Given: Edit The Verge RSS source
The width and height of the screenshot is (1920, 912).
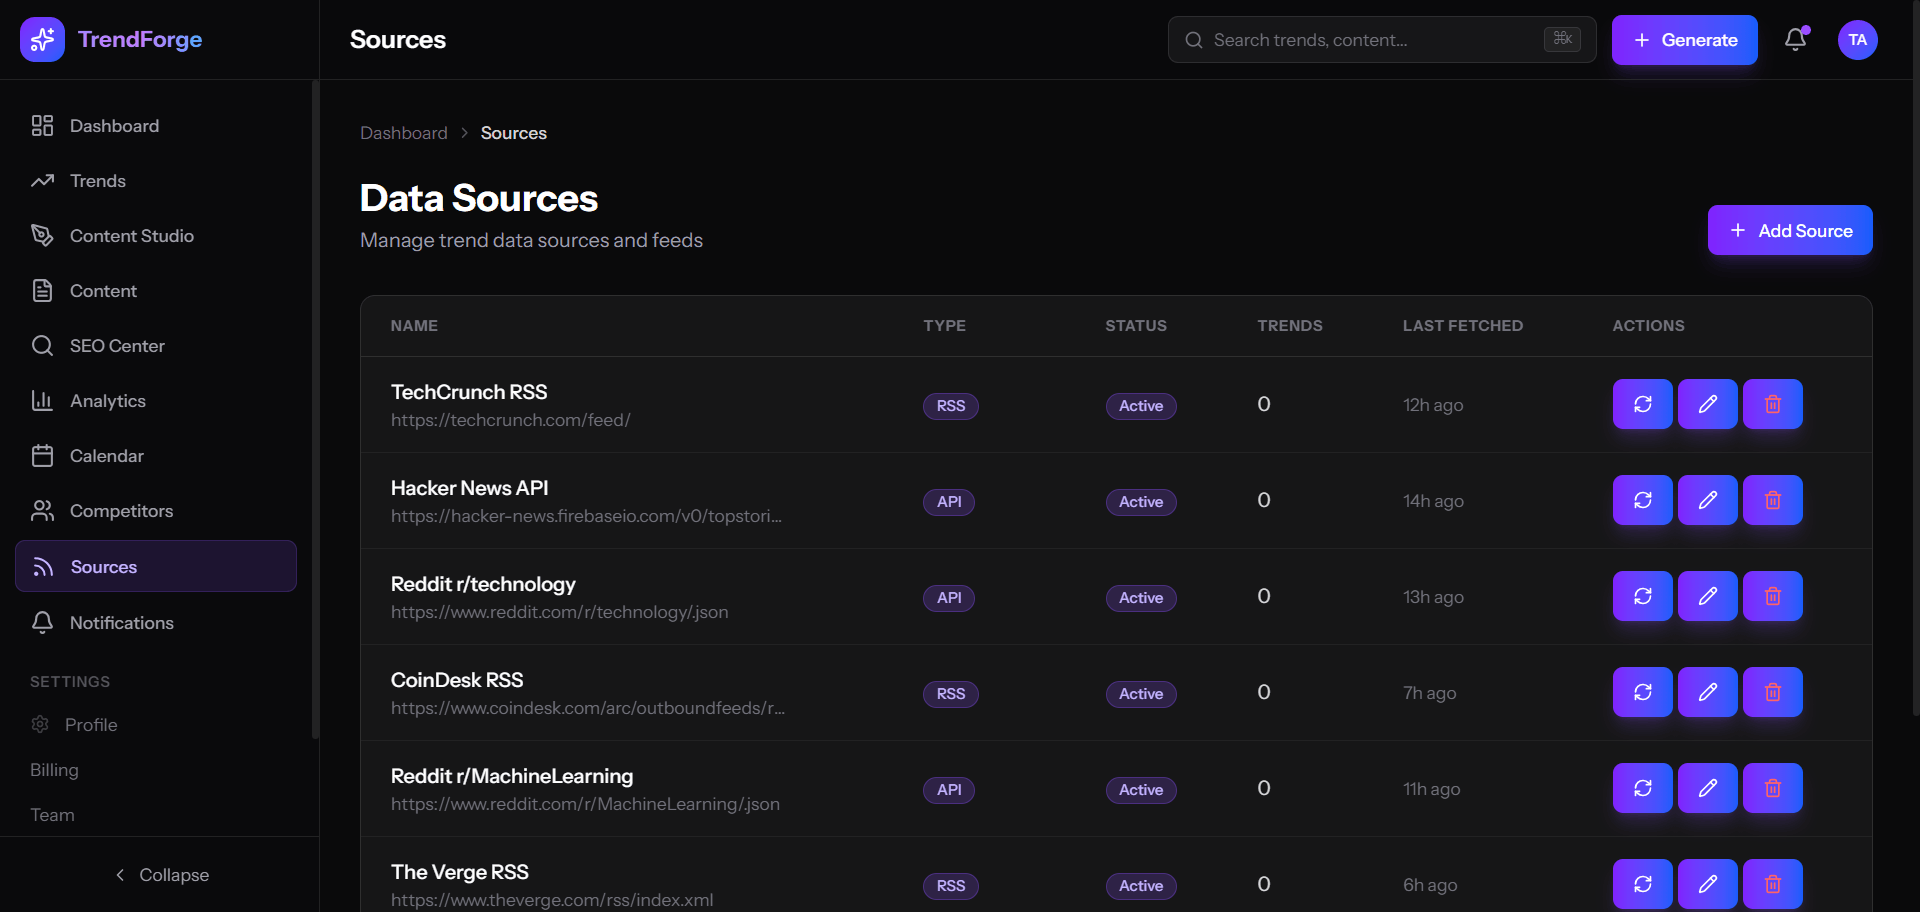Looking at the screenshot, I should [1708, 884].
